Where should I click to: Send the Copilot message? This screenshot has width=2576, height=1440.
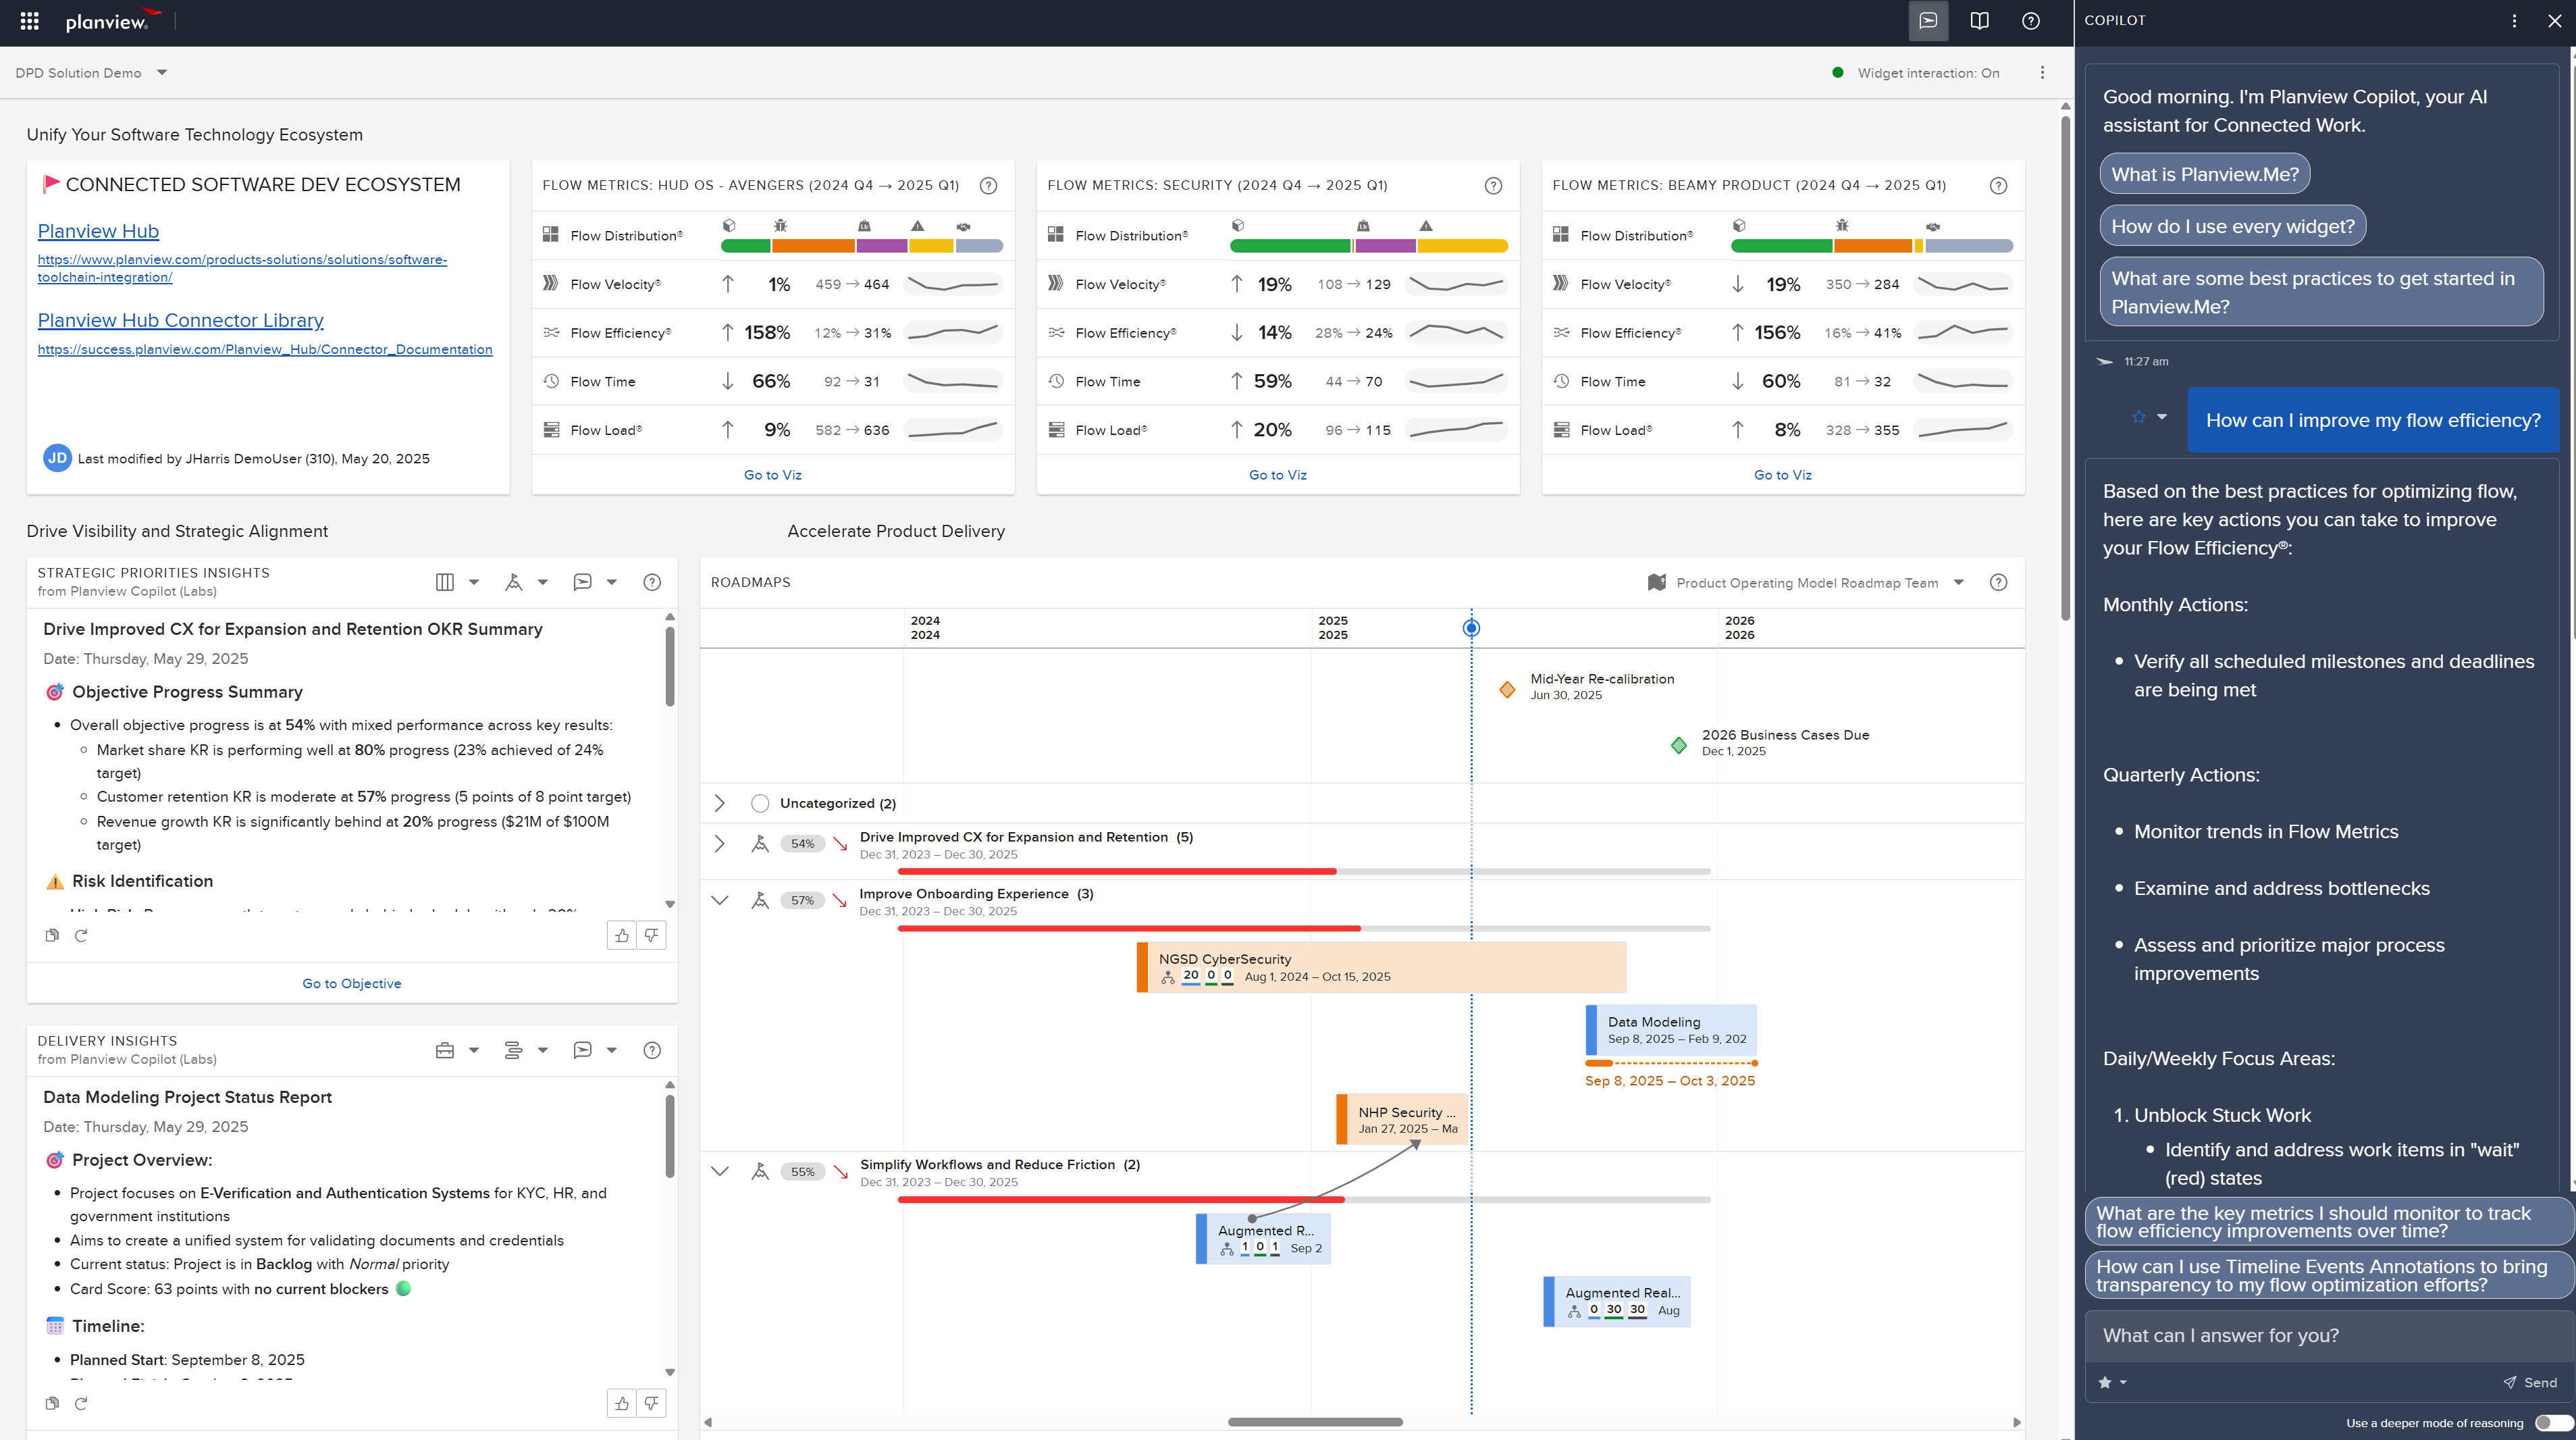click(x=2530, y=1382)
